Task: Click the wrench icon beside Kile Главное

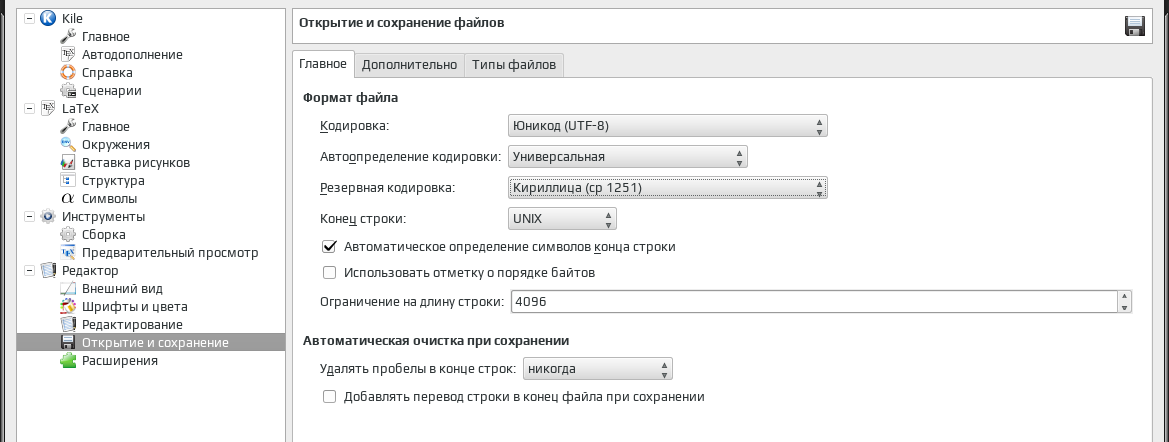Action: pos(68,37)
